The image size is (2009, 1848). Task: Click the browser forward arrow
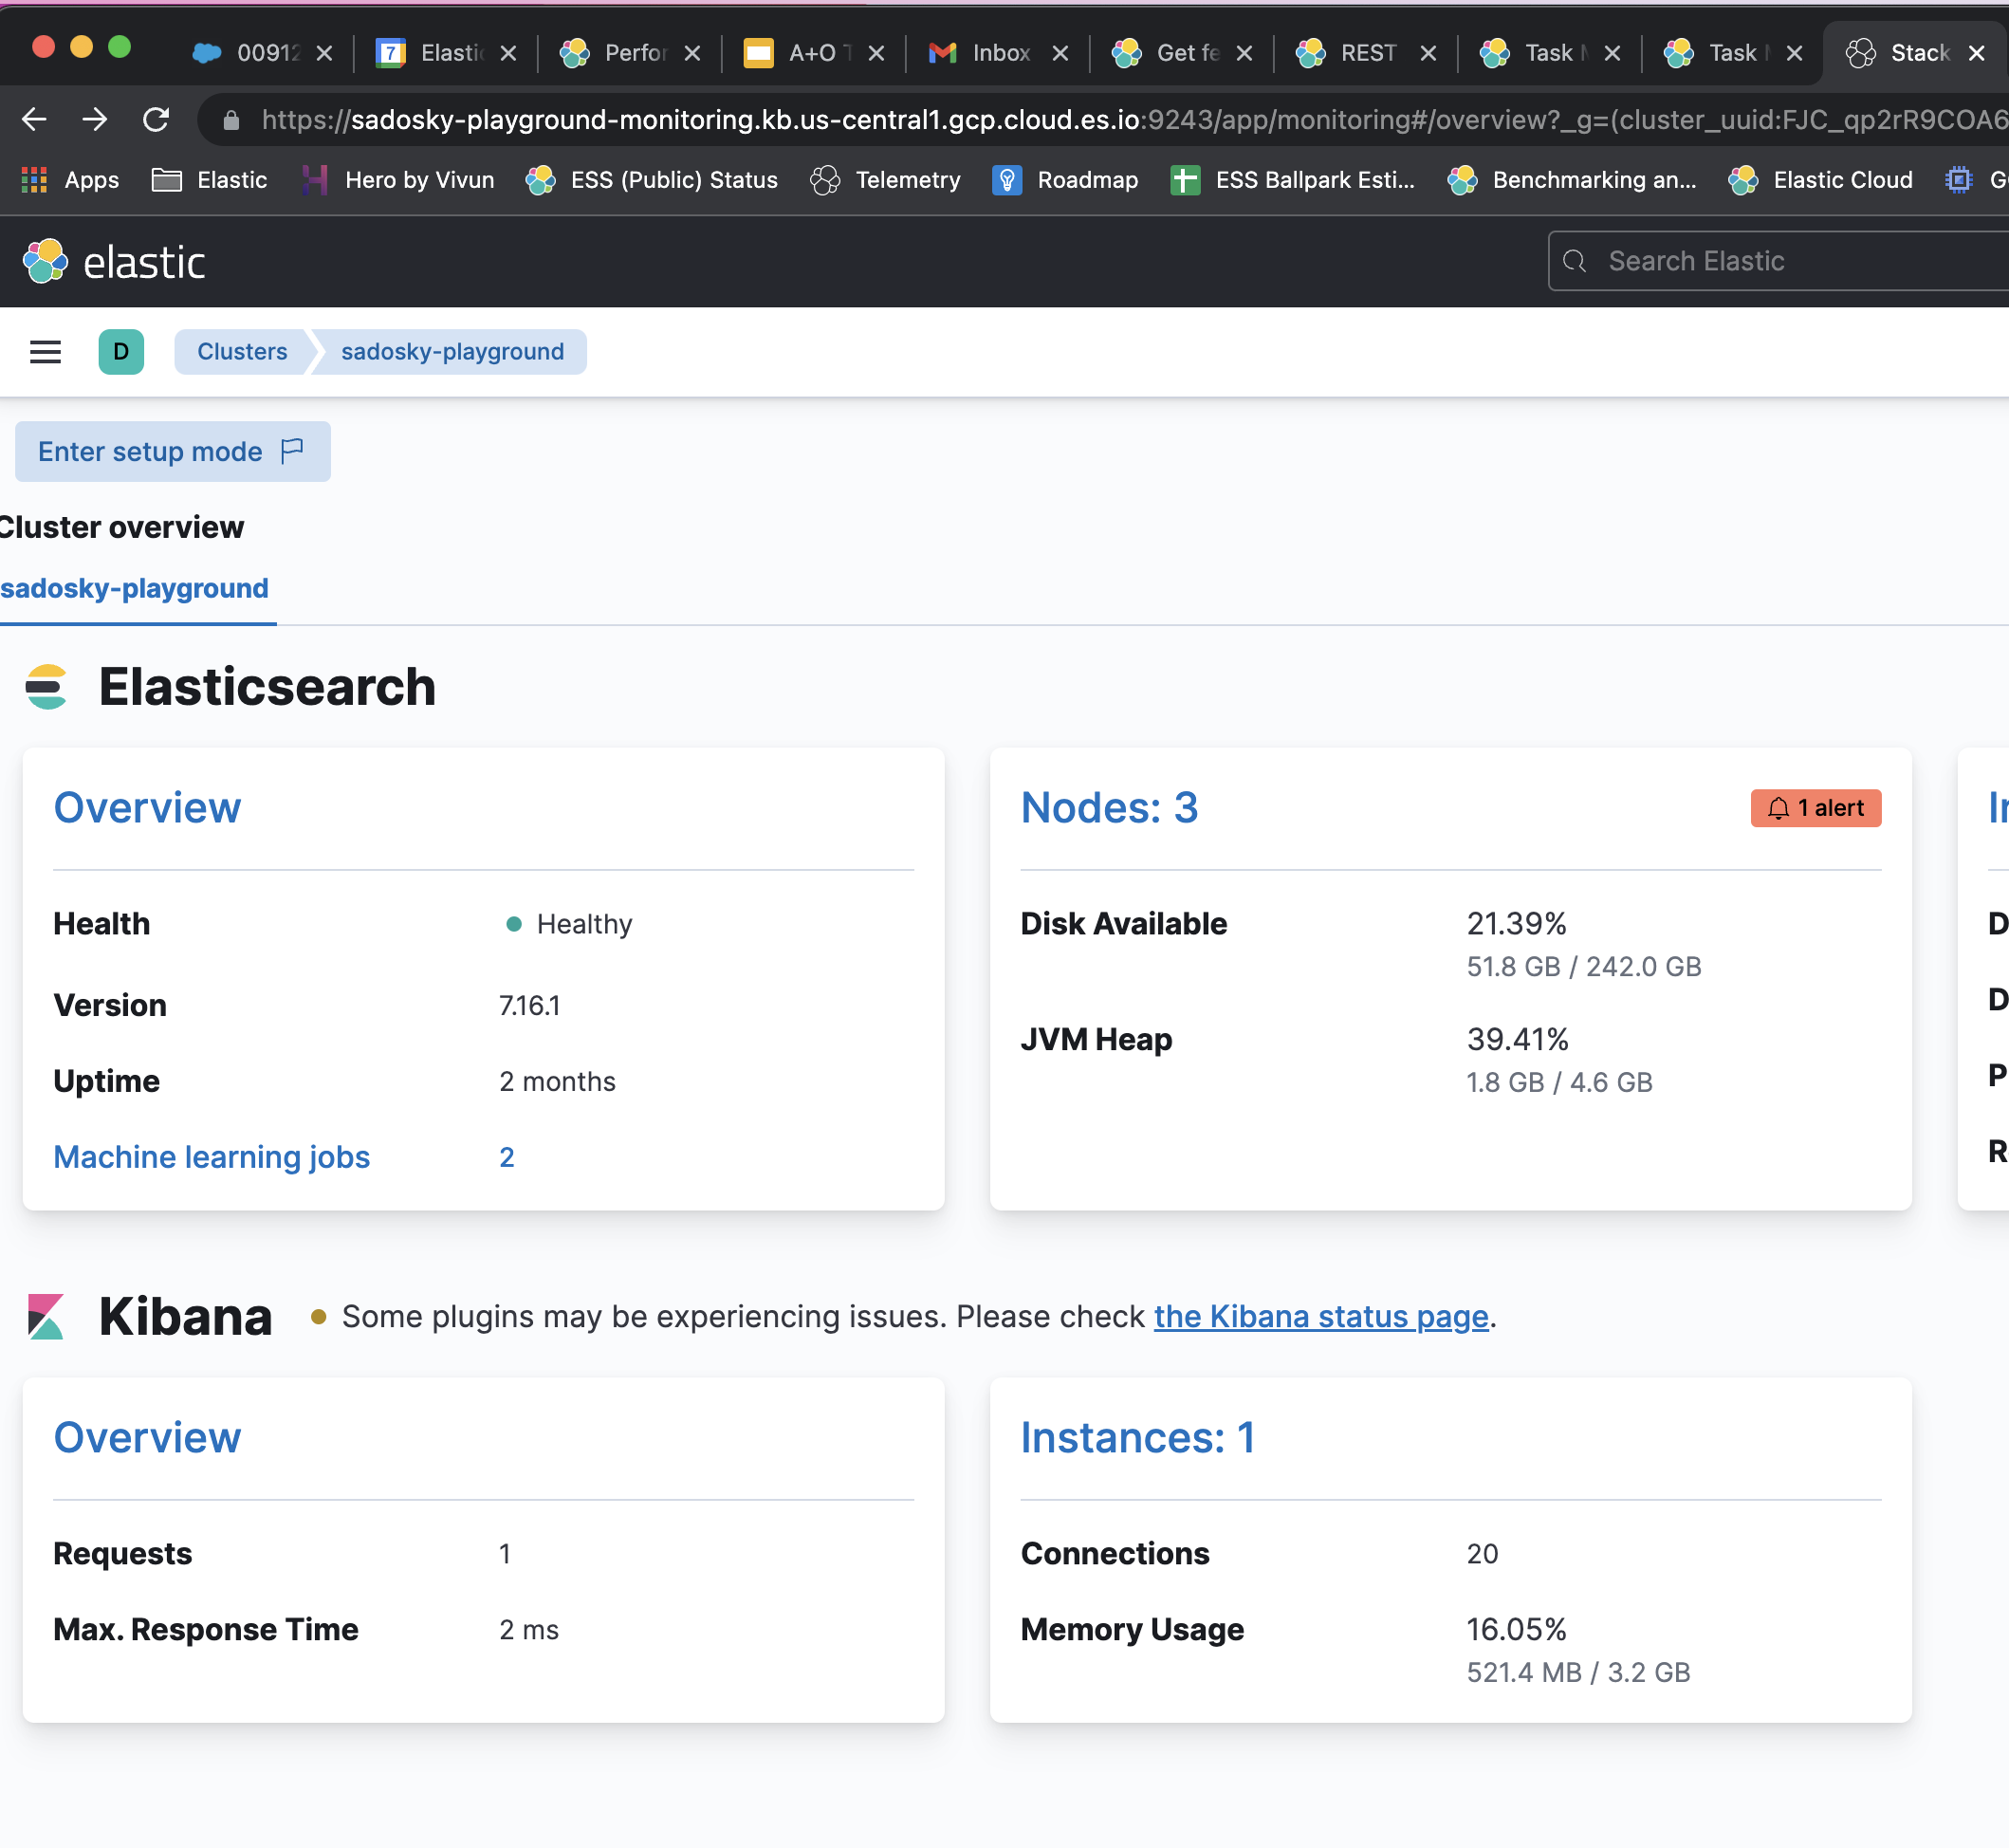pos(95,120)
